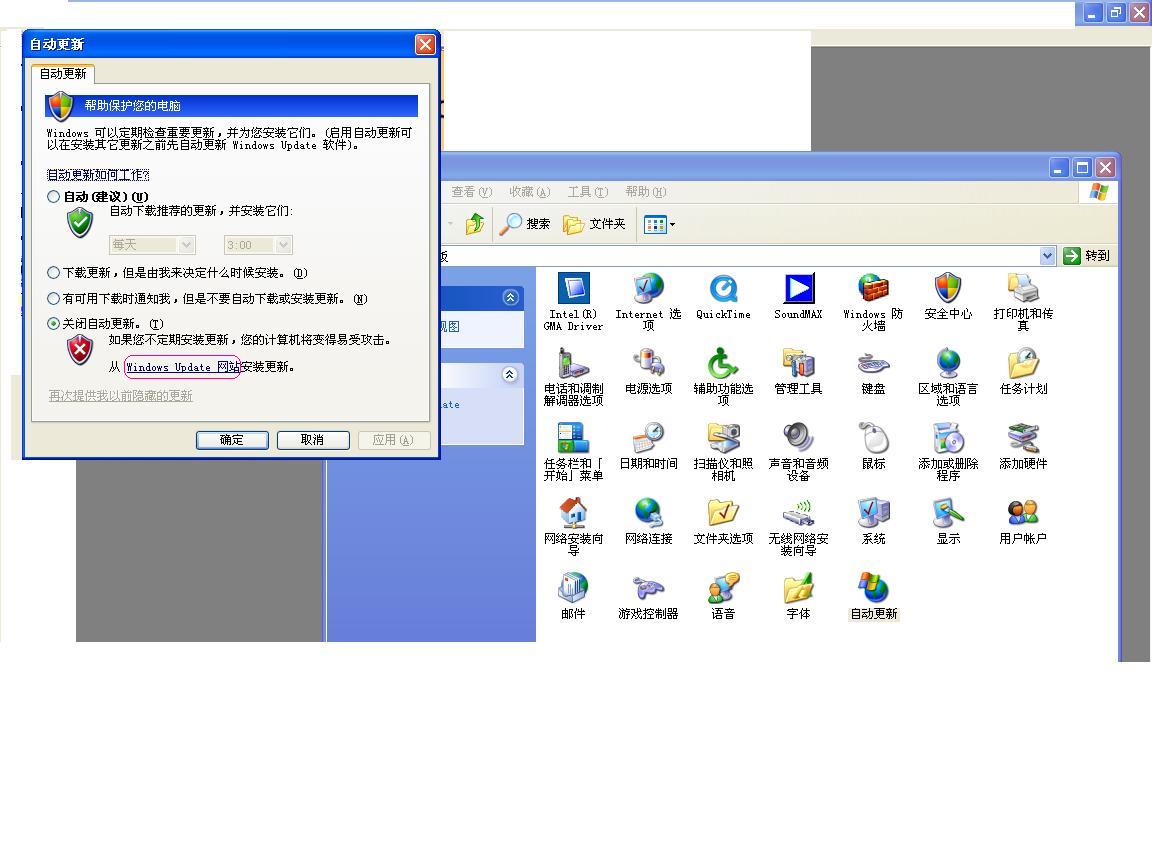Select 下载更新但由我决定安装 radio option

53,273
